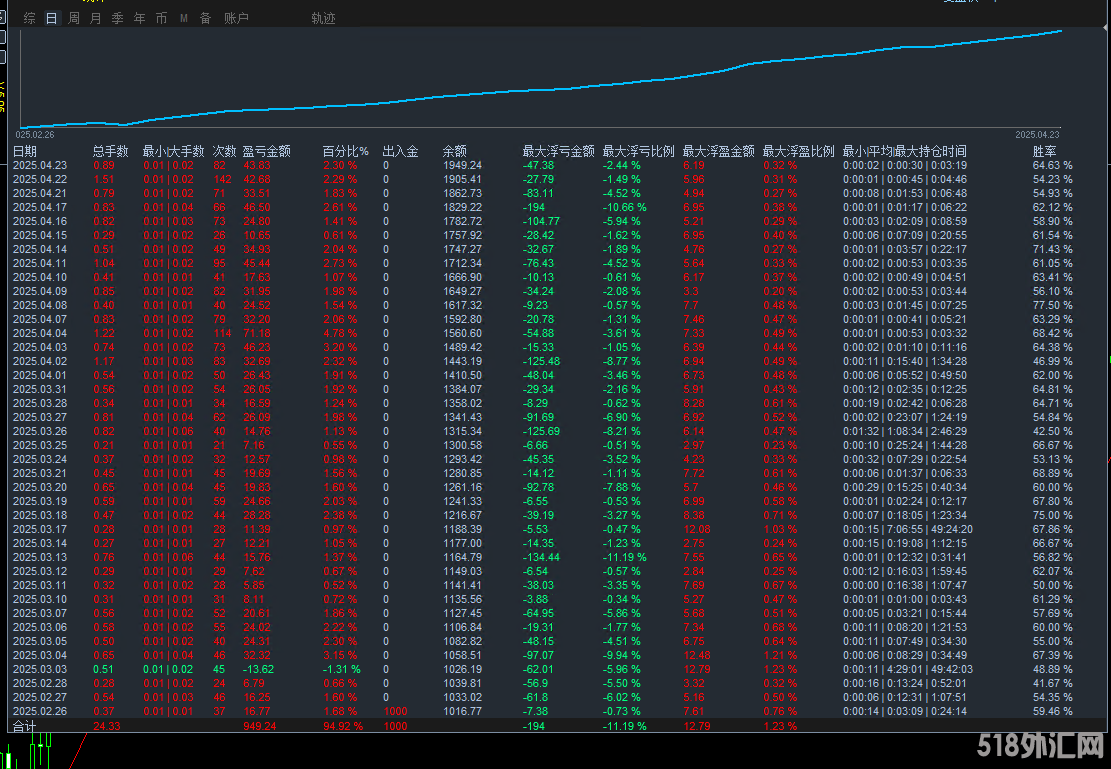
Task: Click the 最大浮亏金额 column header
Action: [x=558, y=151]
